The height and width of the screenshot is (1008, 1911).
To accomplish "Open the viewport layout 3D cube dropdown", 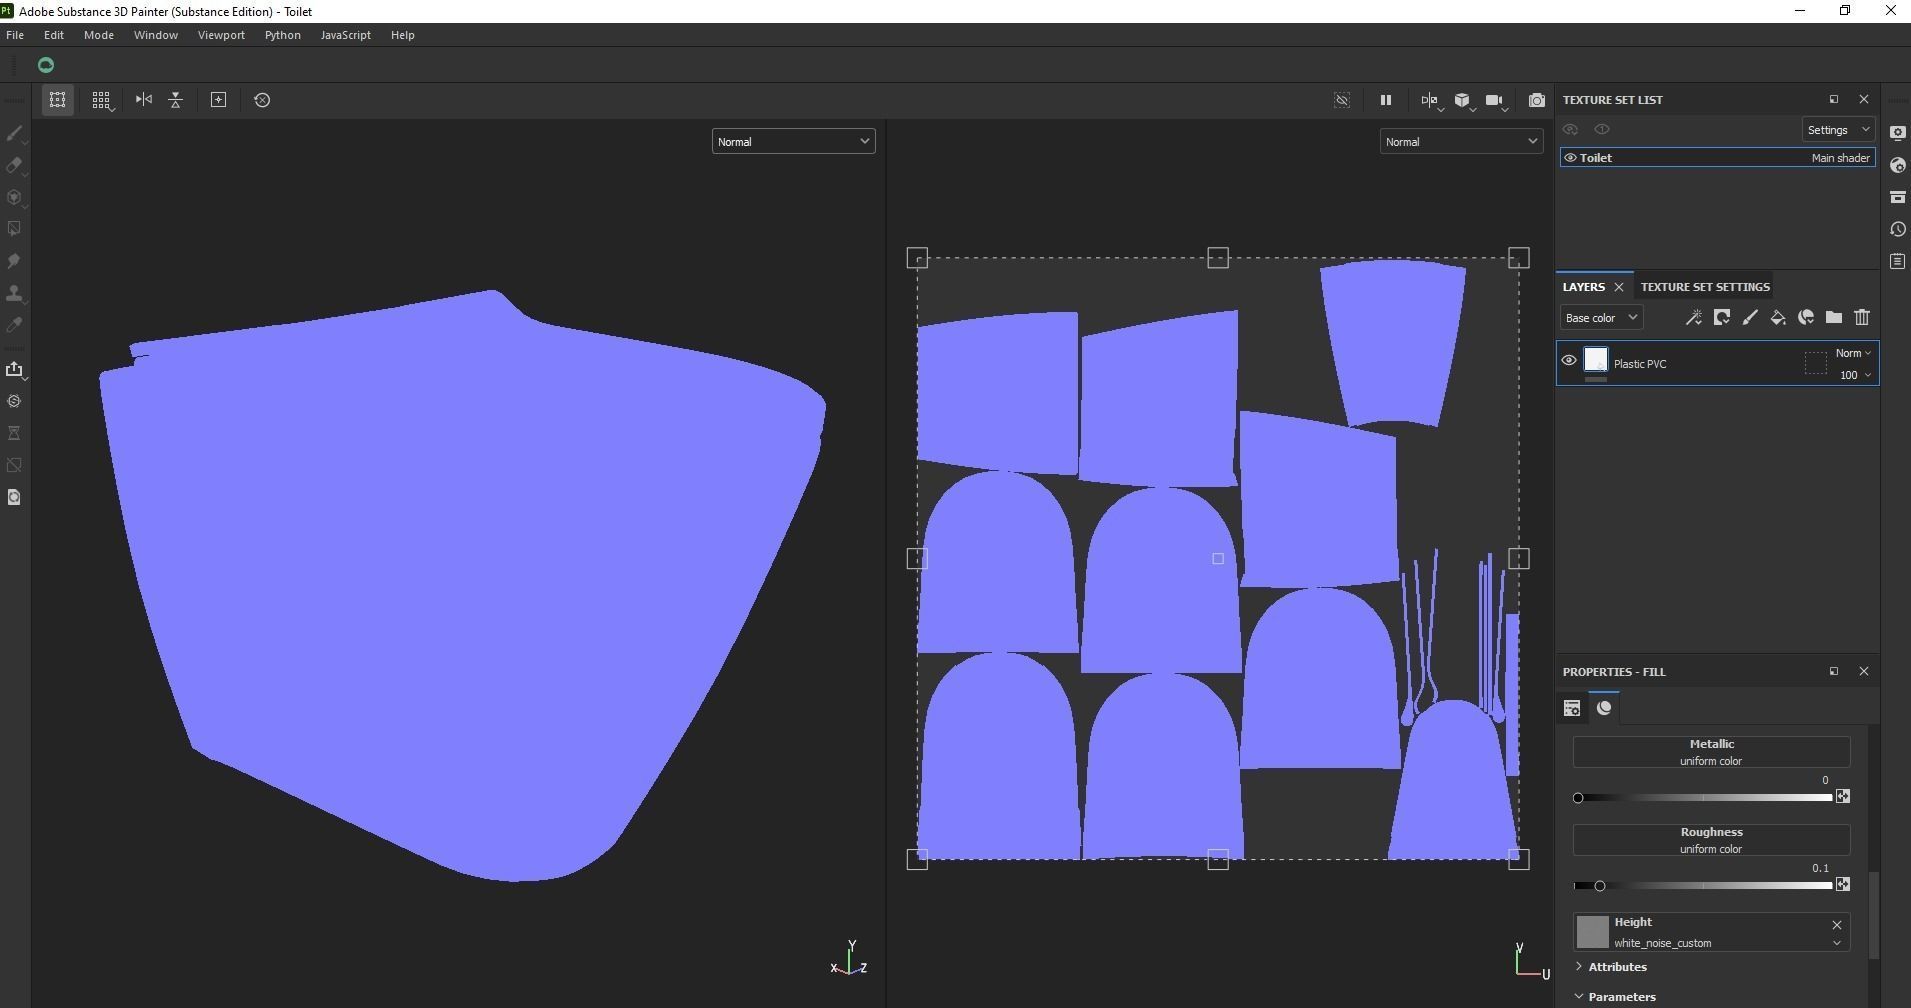I will coord(1464,101).
